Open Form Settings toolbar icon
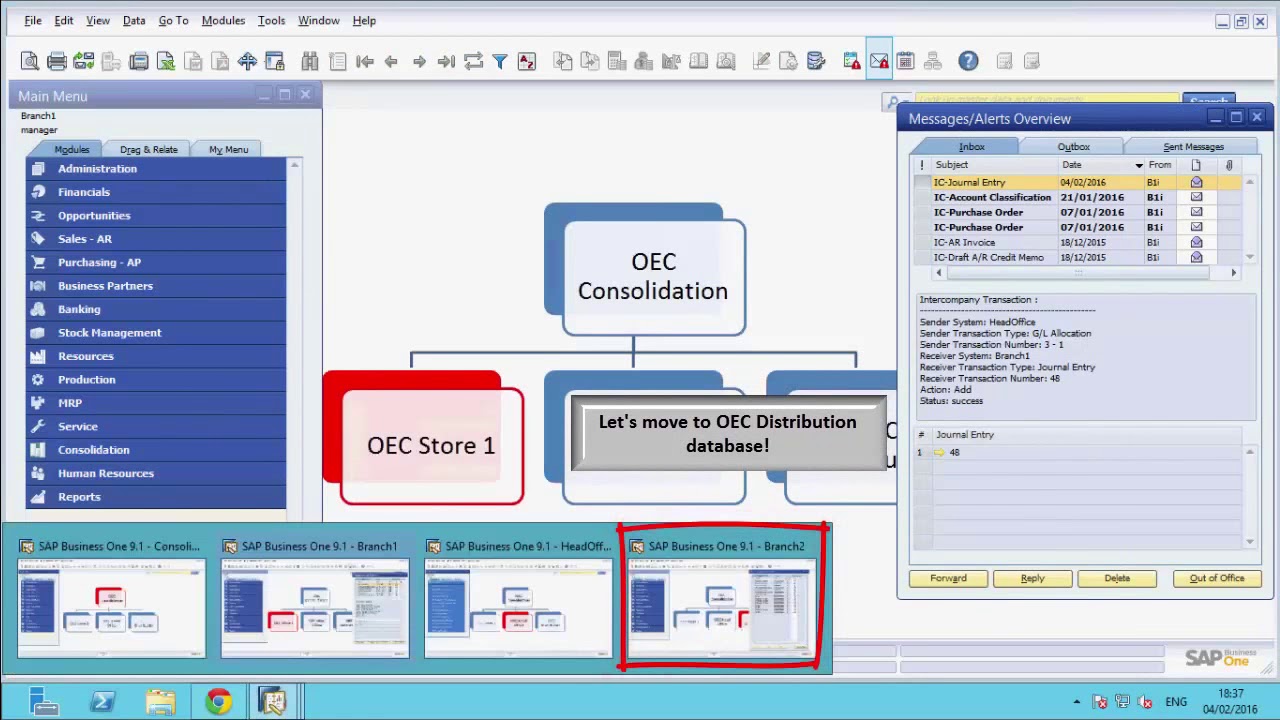Image resolution: width=1280 pixels, height=720 pixels. 788,62
